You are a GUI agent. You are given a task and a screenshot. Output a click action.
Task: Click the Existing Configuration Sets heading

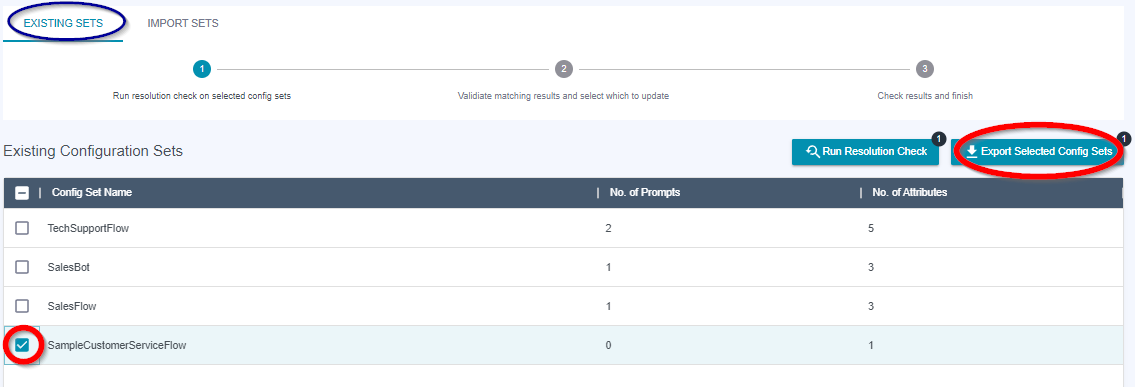(x=93, y=151)
